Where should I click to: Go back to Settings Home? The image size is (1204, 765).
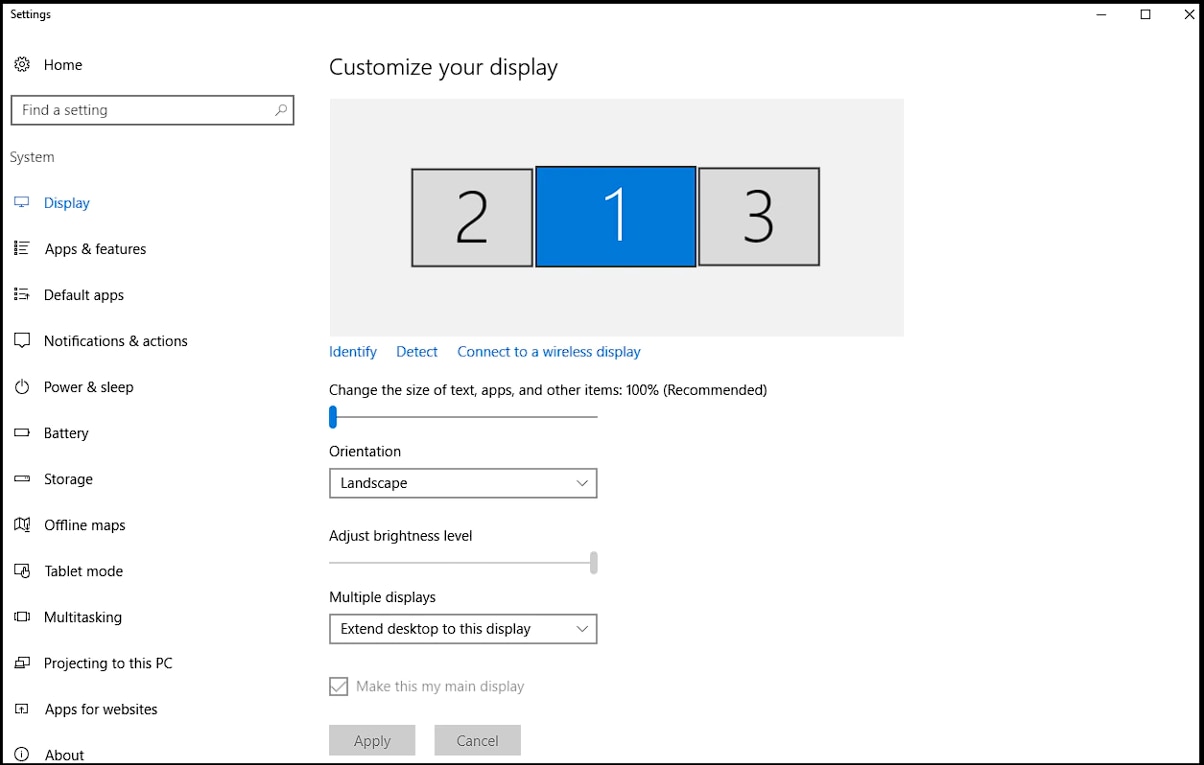pyautogui.click(x=63, y=64)
